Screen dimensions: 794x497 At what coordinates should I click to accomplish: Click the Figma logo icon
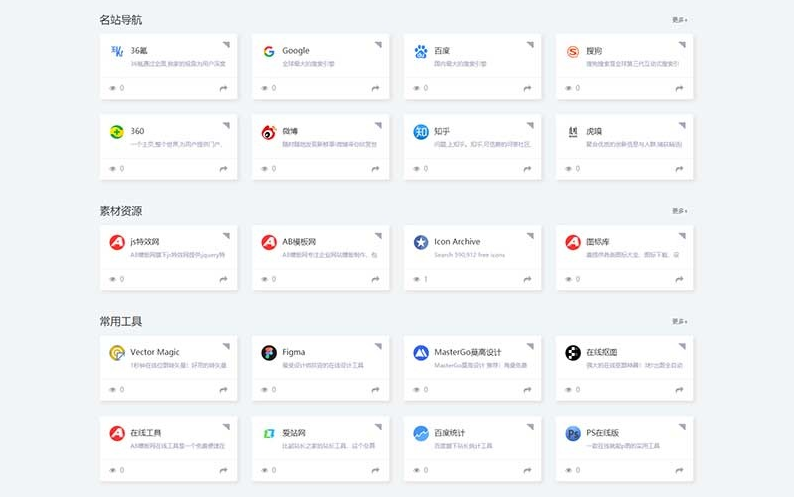[x=269, y=353]
